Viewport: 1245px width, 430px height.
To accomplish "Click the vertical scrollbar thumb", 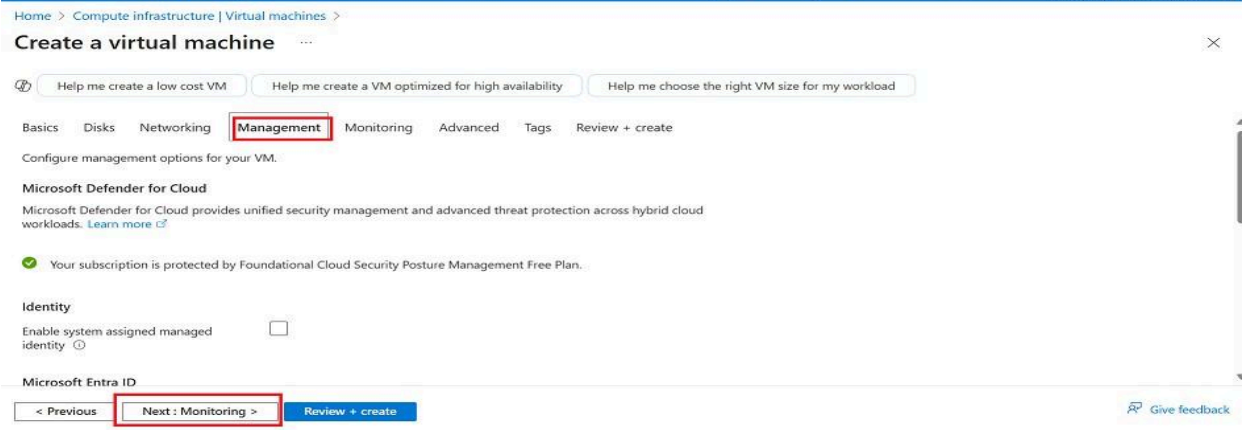I will [1240, 165].
